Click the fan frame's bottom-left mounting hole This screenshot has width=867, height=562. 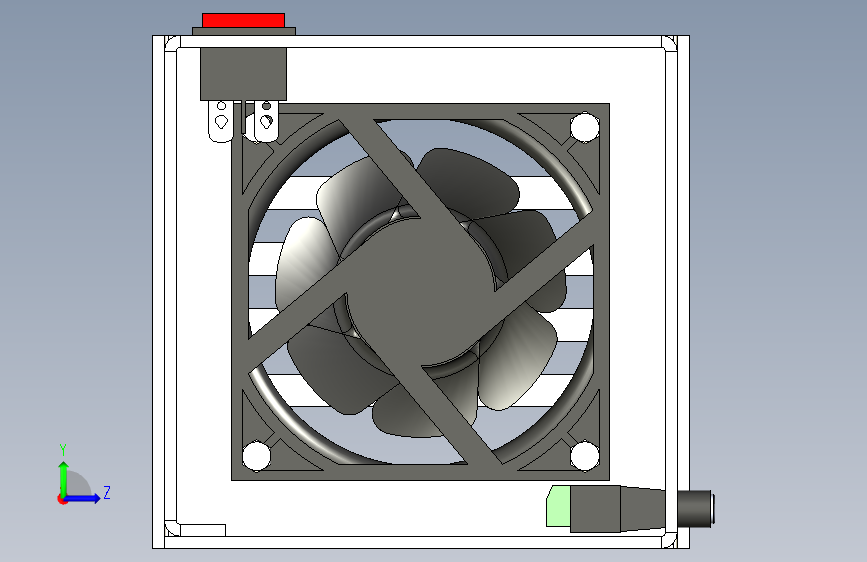tap(257, 456)
